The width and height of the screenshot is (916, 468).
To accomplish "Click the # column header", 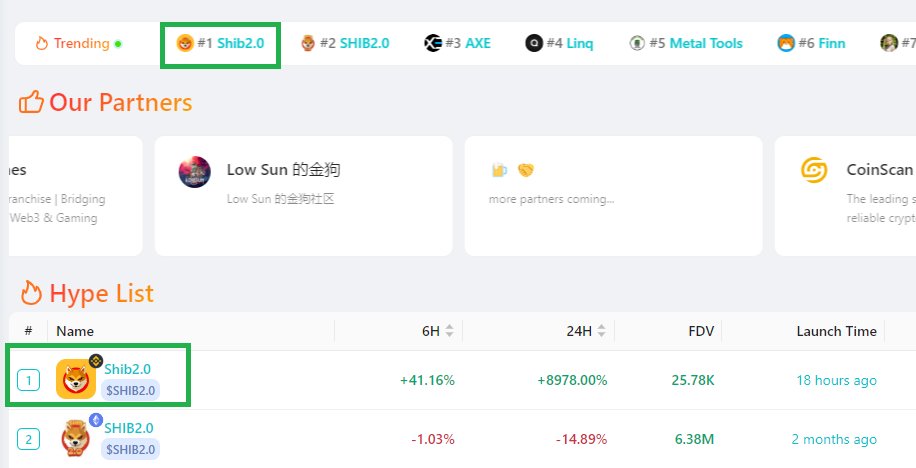I will 28,331.
